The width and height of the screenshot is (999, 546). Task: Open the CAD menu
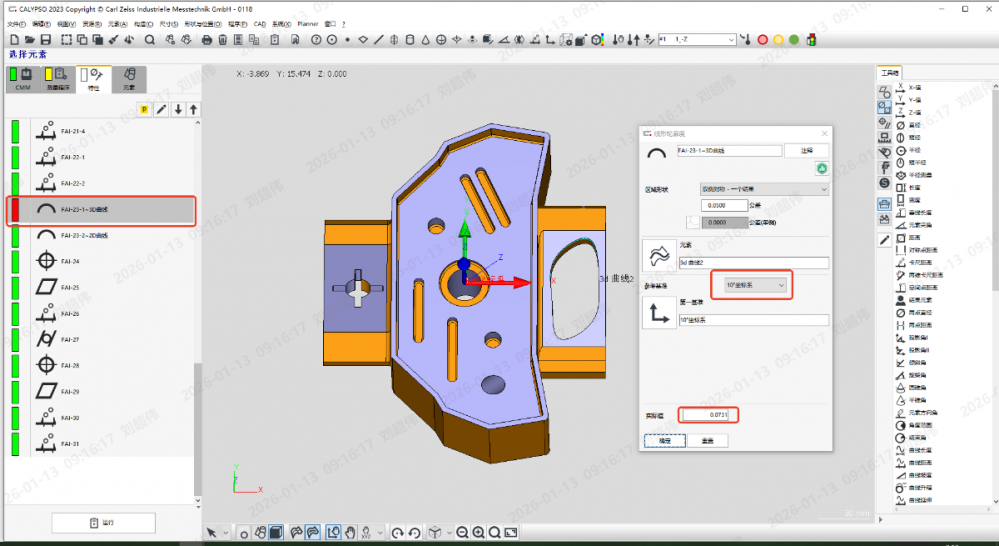tap(260, 23)
